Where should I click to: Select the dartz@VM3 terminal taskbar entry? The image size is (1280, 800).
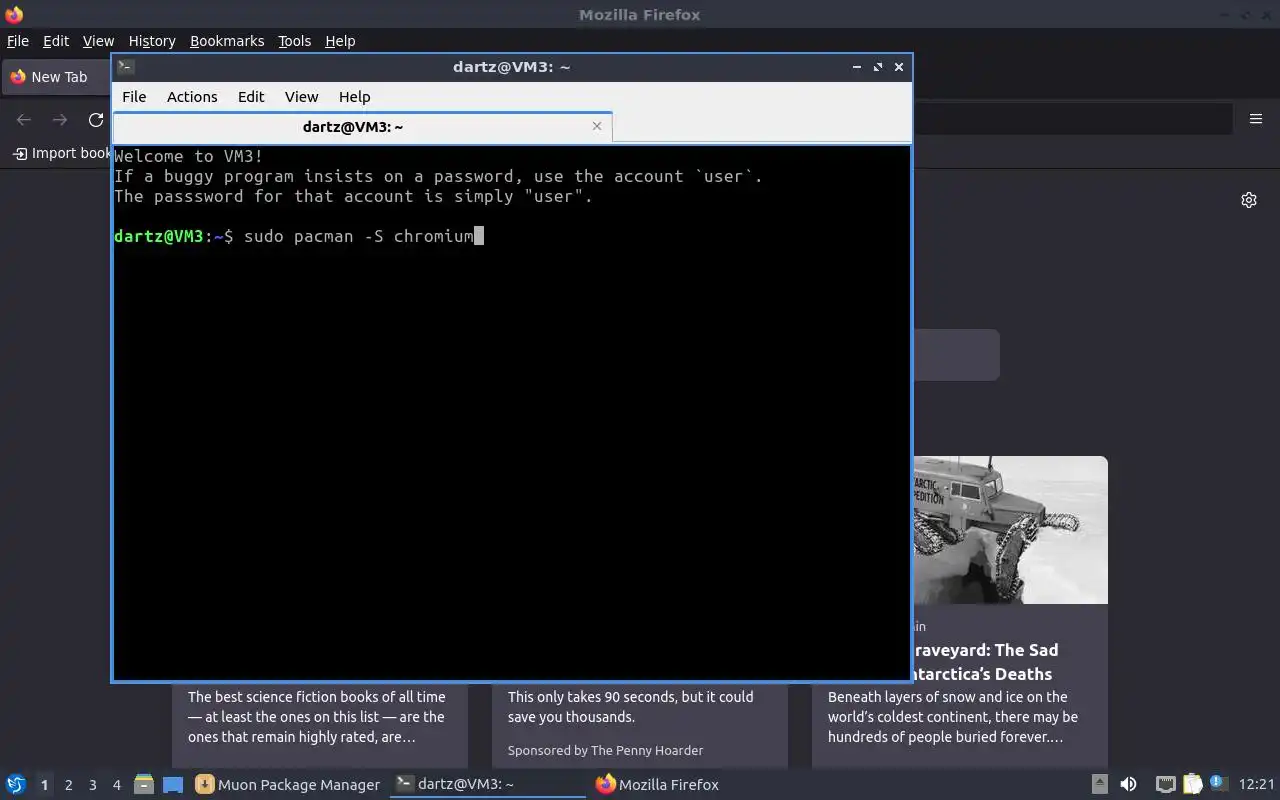click(x=488, y=785)
